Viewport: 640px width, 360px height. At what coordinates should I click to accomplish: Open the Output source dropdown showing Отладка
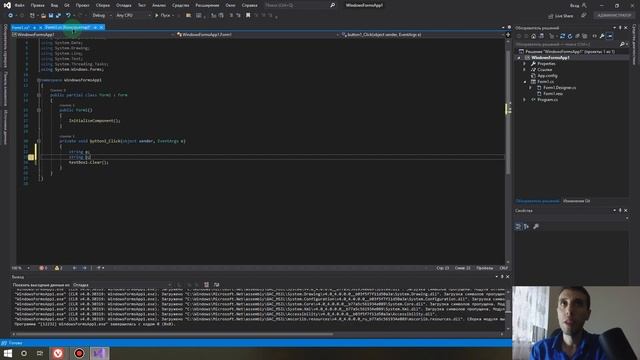point(122,285)
